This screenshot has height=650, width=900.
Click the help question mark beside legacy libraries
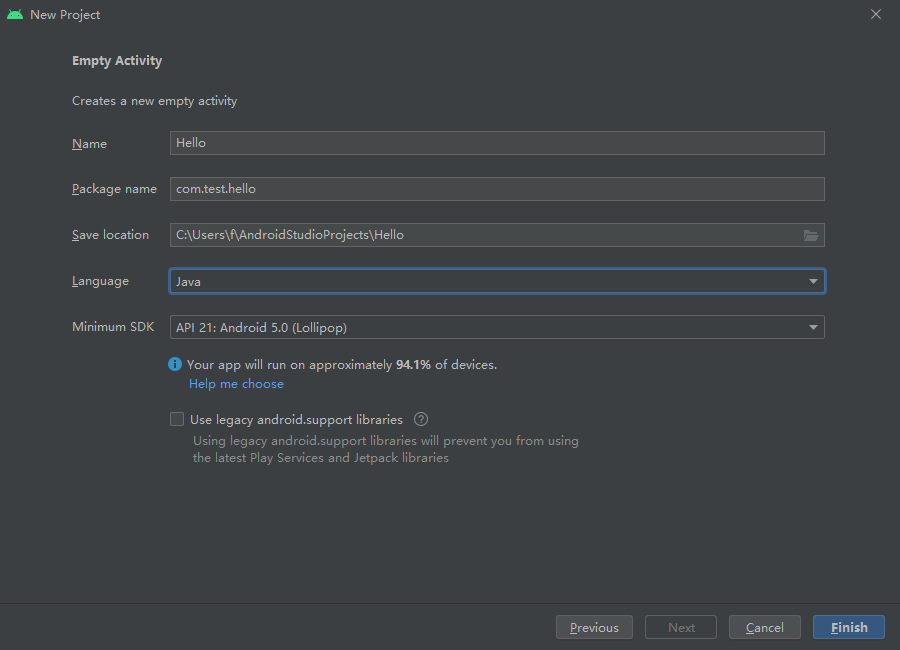pos(421,419)
